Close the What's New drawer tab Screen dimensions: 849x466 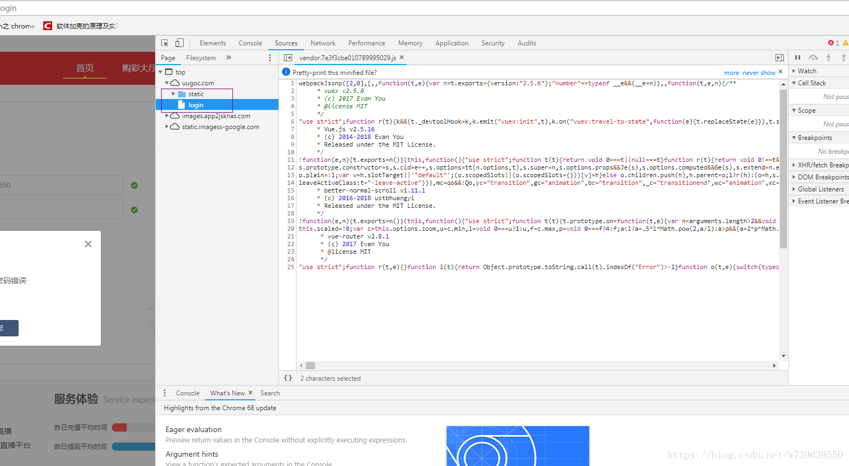[250, 392]
